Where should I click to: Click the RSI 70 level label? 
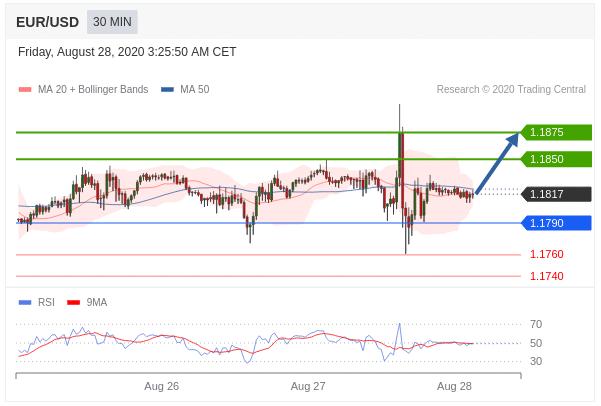536,324
